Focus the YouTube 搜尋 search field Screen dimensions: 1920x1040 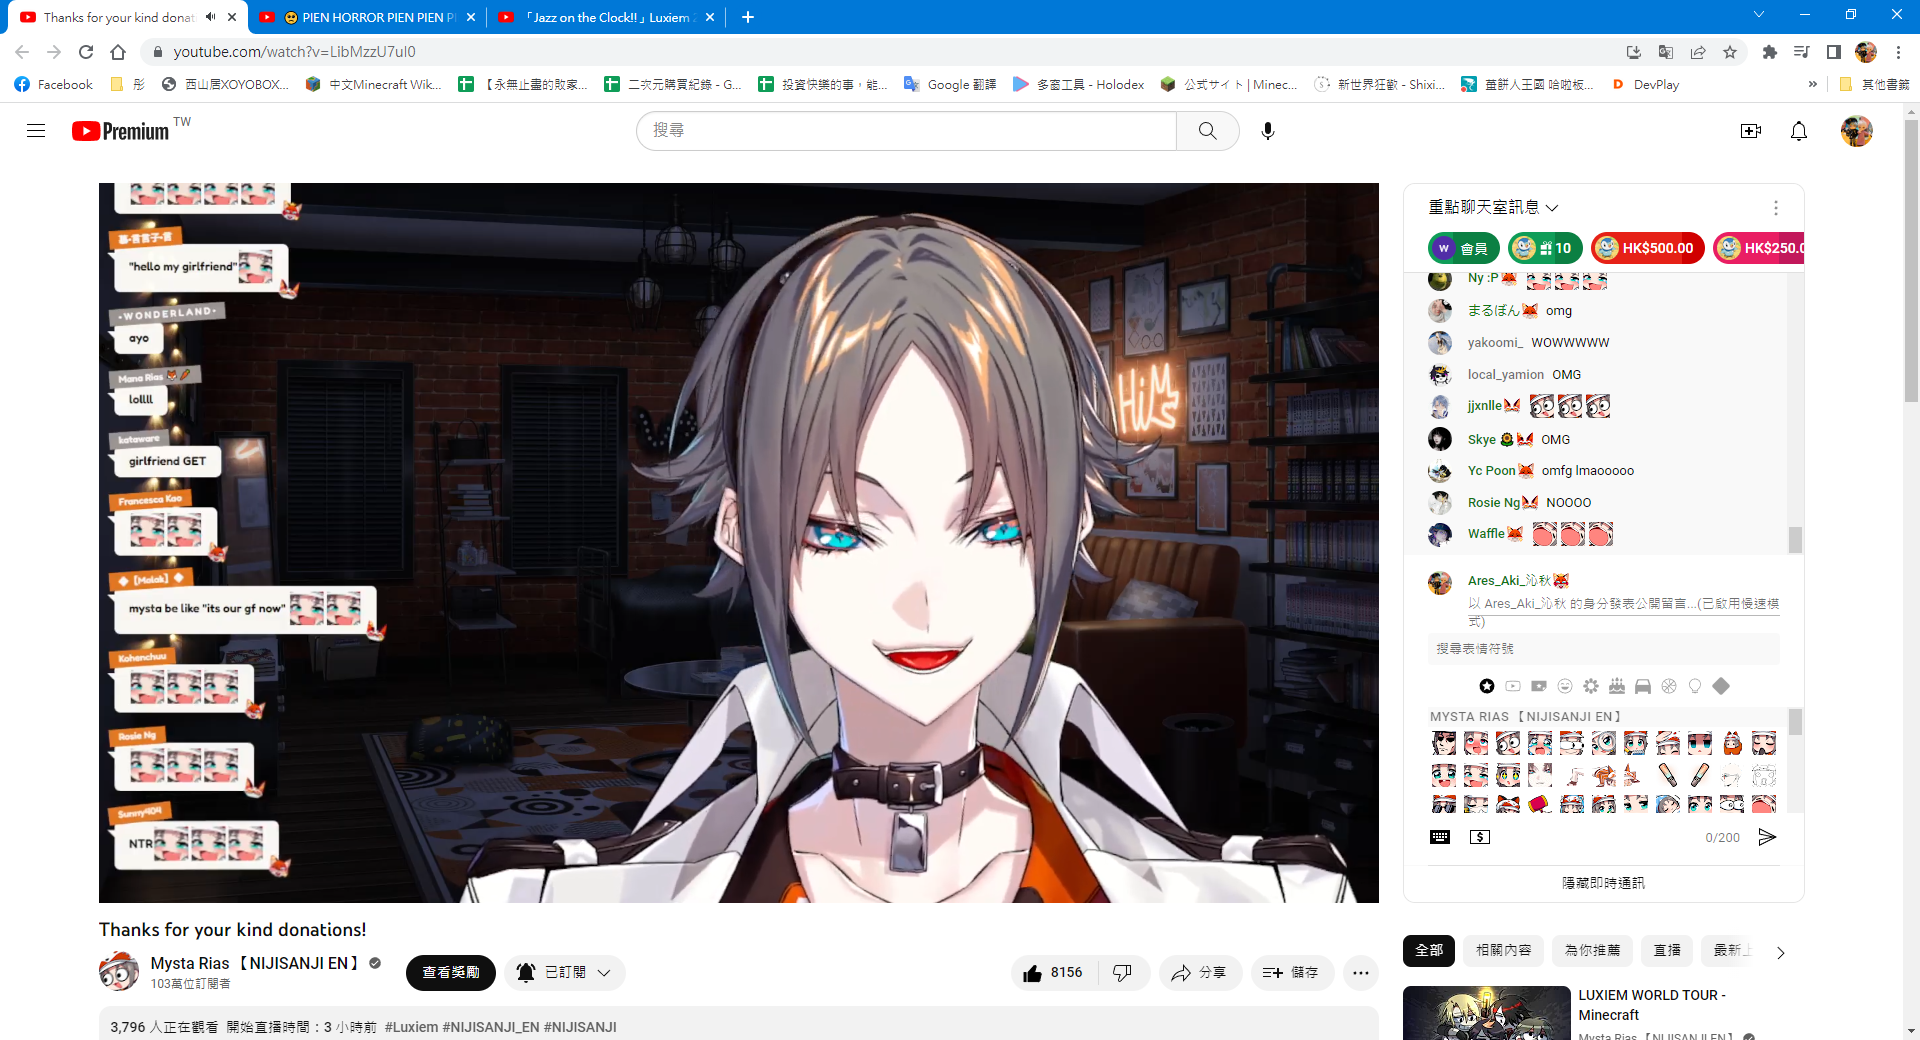[906, 131]
